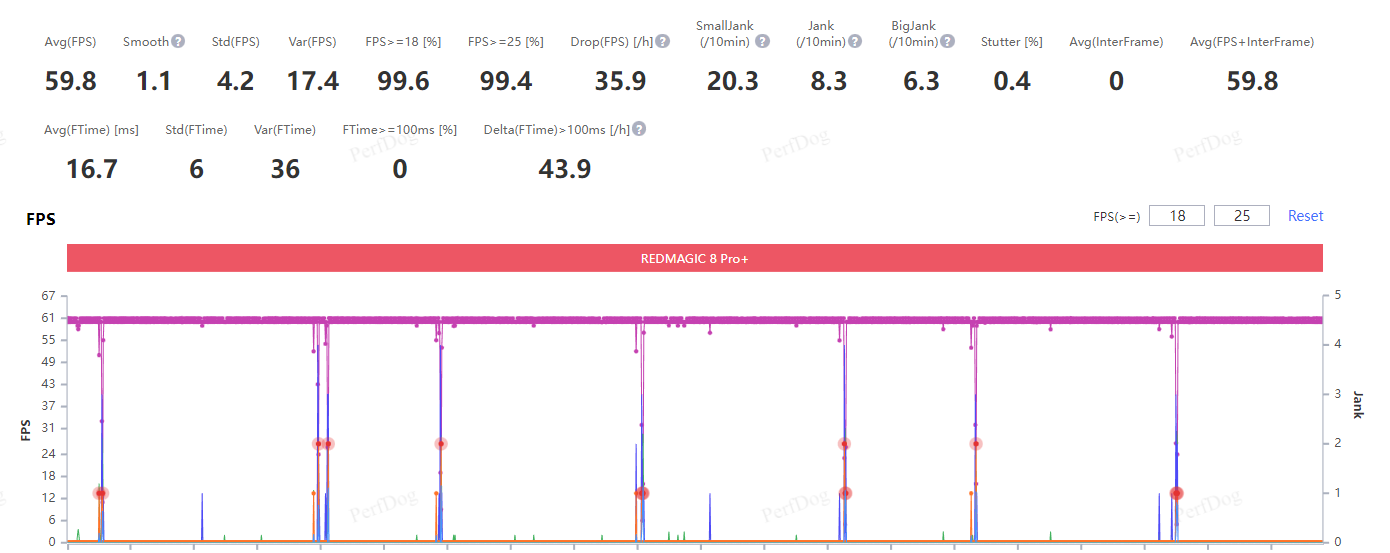The width and height of the screenshot is (1390, 553).
Task: Click the FPS>=18 [%] value 99.6
Action: tap(404, 81)
